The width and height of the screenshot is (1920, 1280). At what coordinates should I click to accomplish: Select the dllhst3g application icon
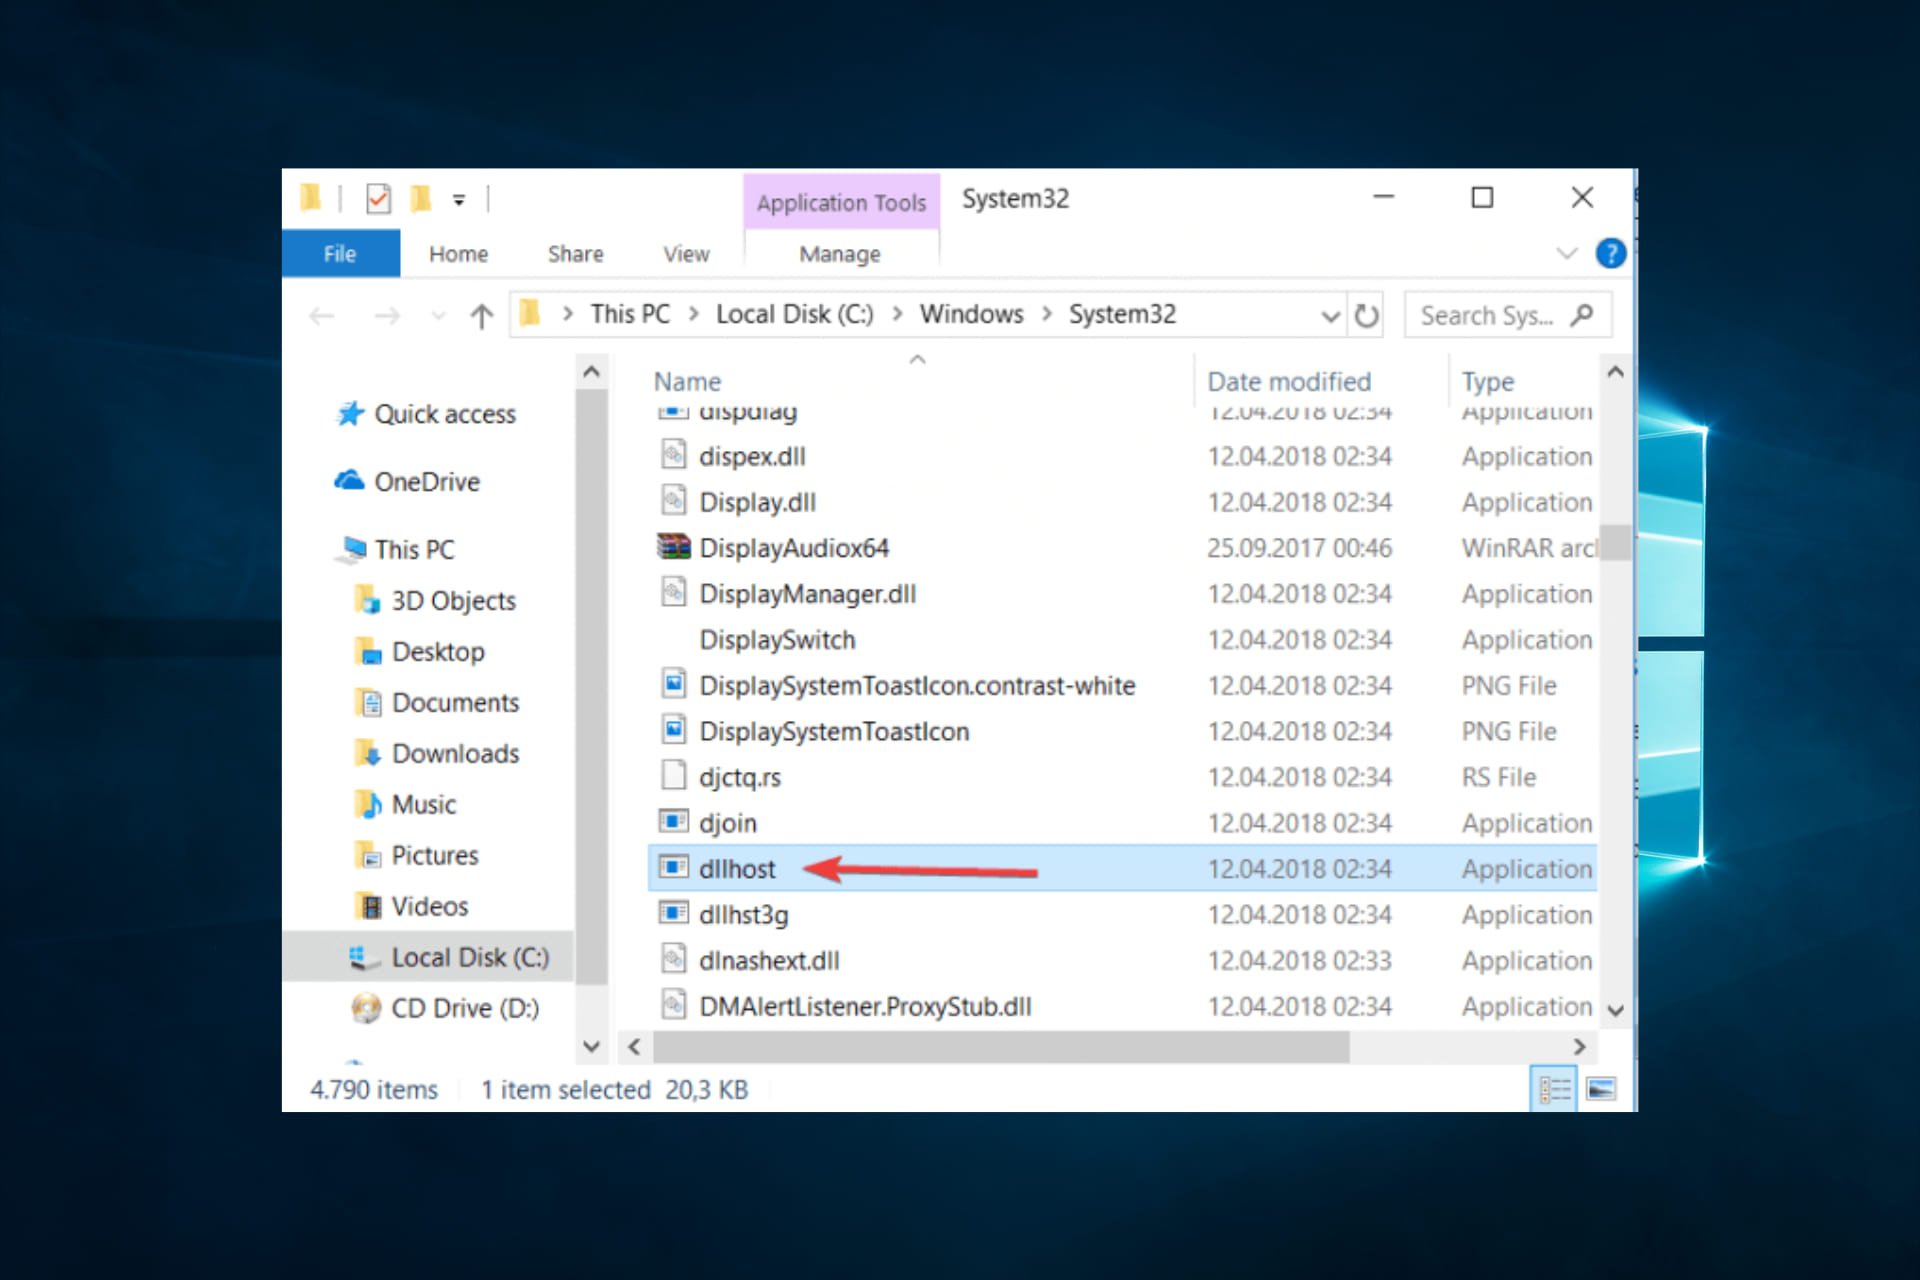(x=674, y=913)
